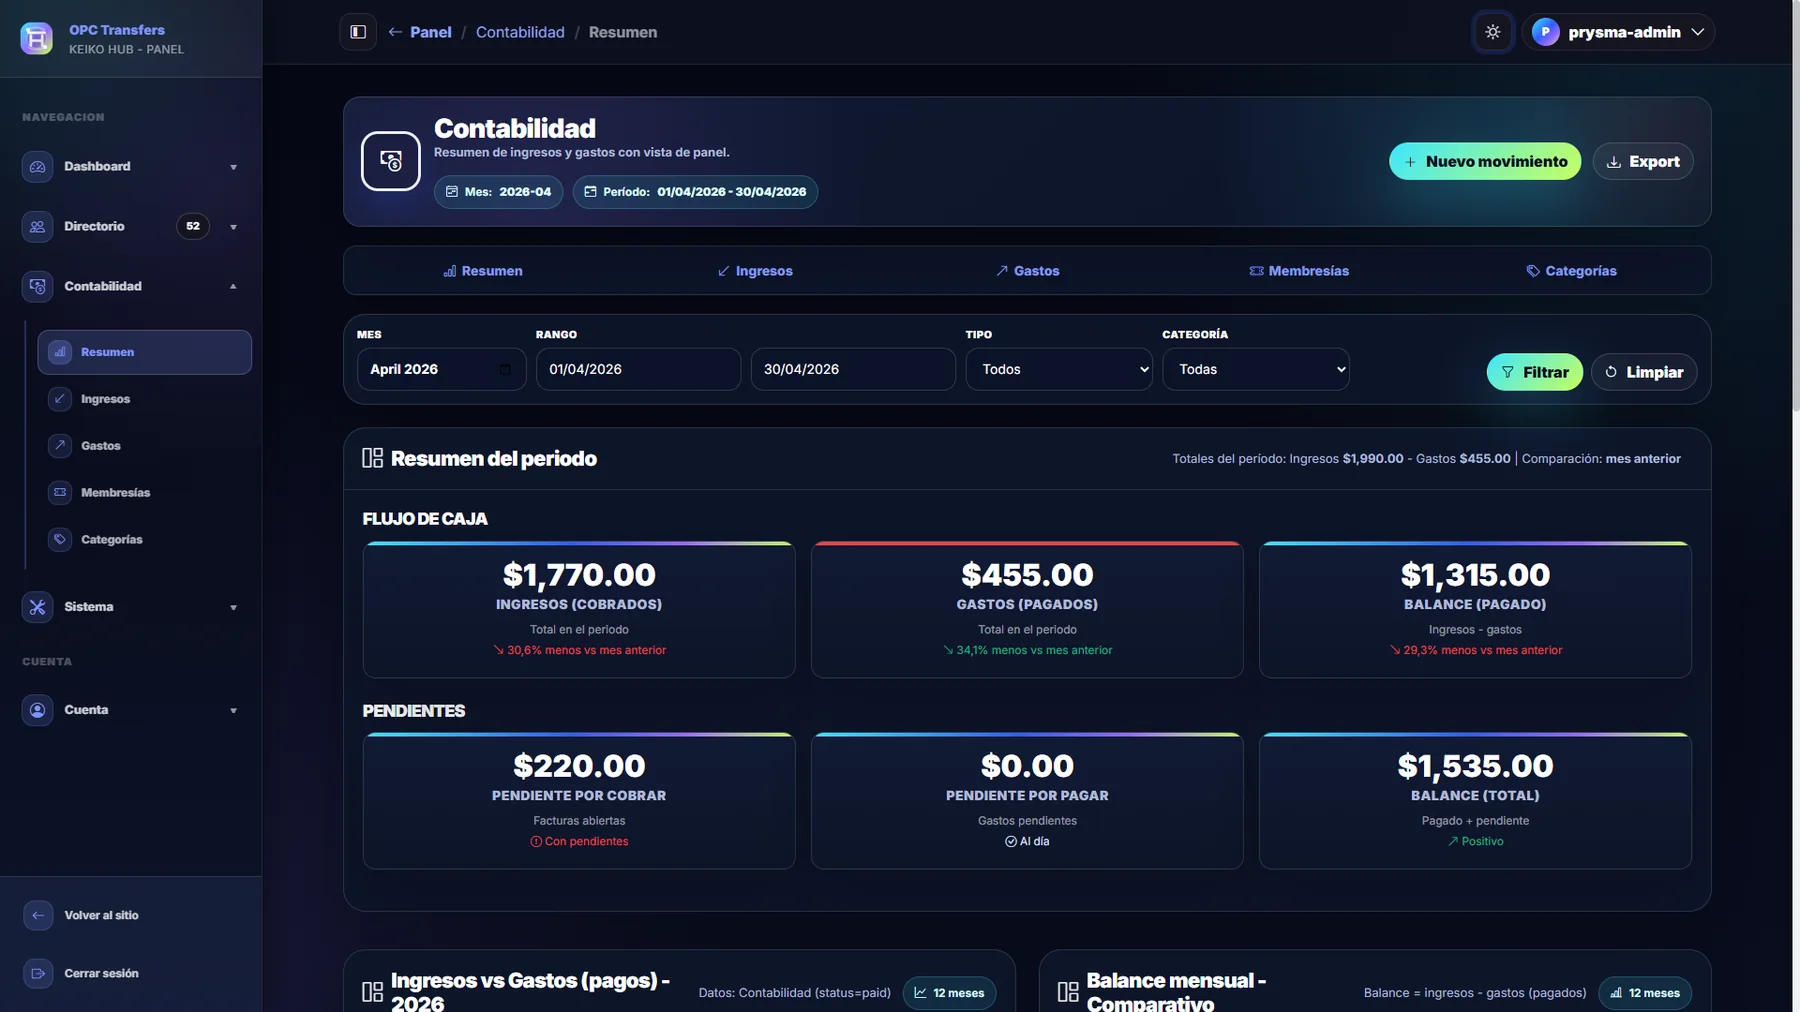
Task: Click the Directorio 52 count badge
Action: pos(193,226)
